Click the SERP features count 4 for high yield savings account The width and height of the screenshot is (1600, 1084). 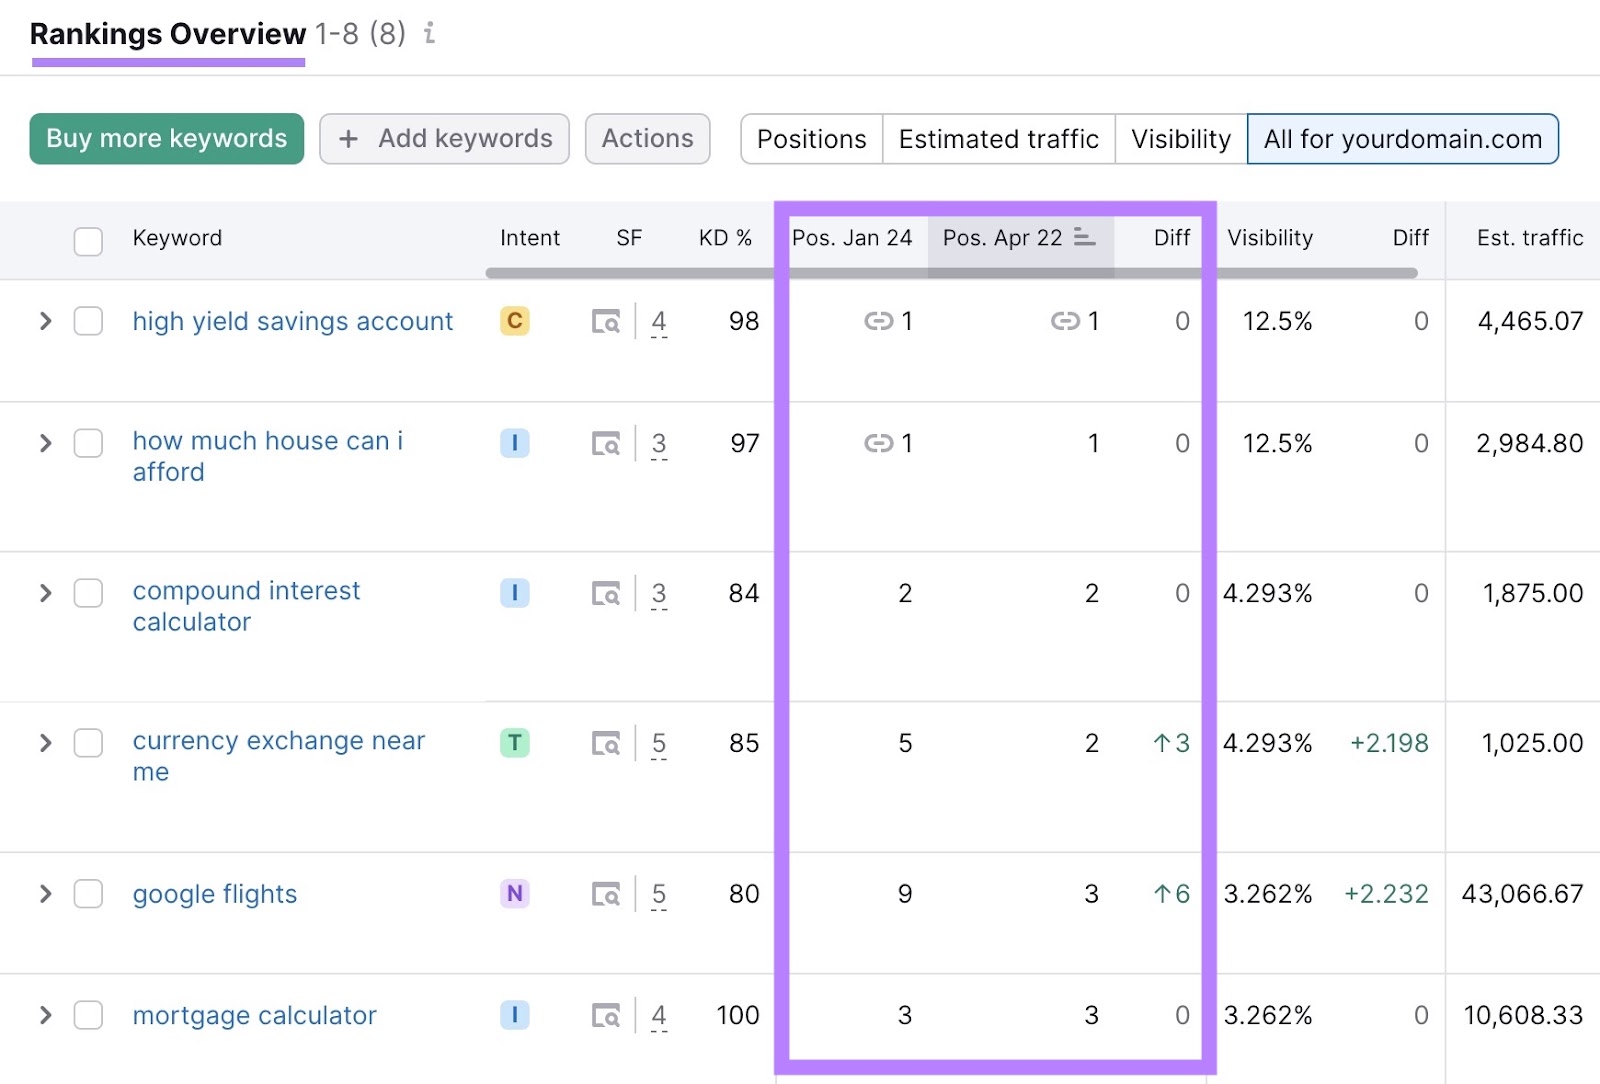[659, 322]
